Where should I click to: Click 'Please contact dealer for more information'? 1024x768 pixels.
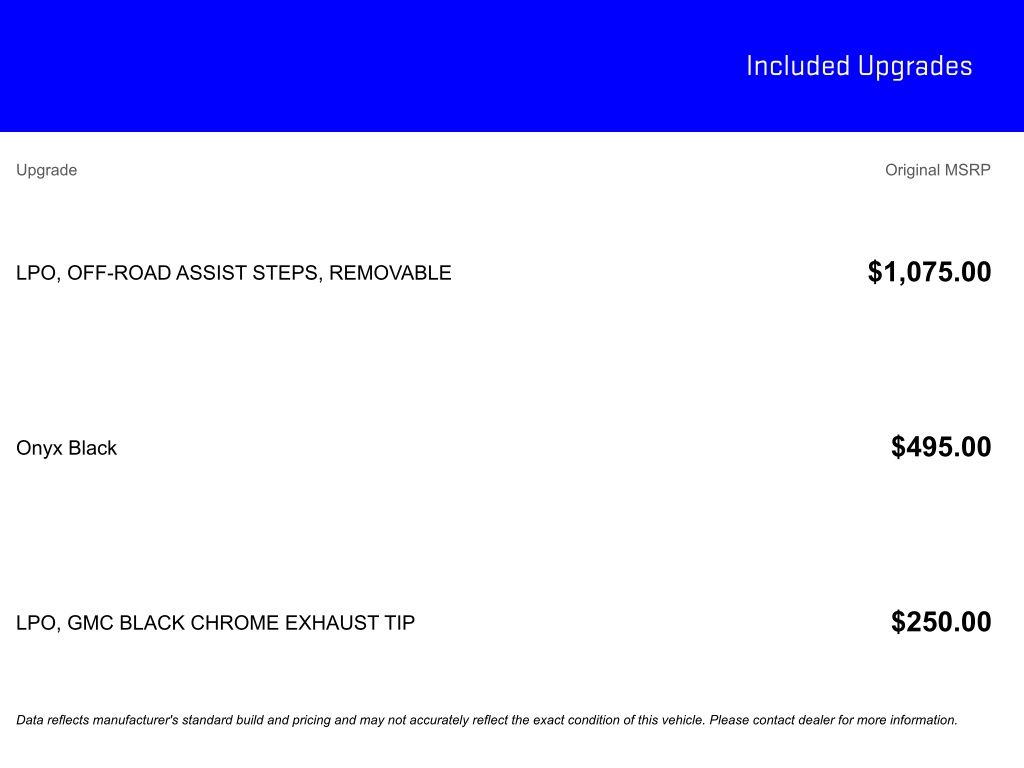click(x=833, y=720)
